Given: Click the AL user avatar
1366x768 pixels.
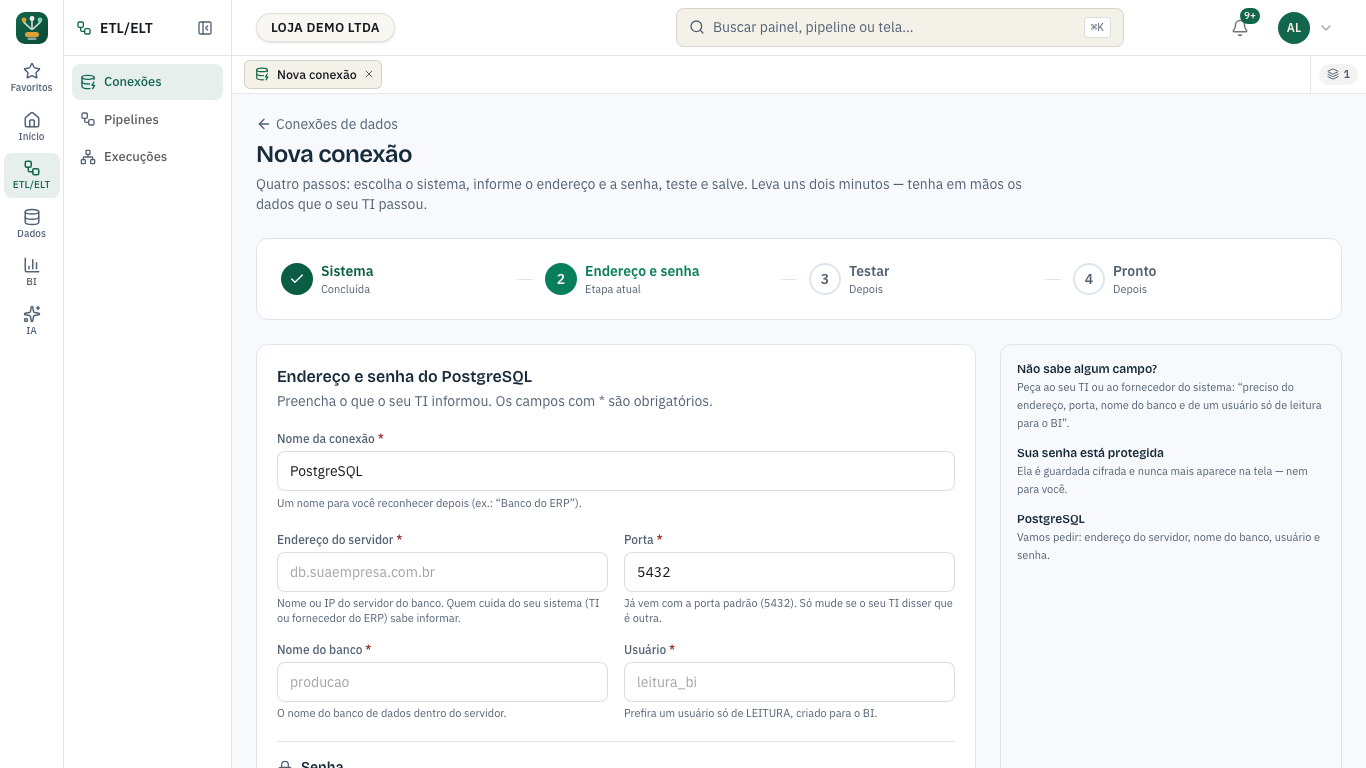Looking at the screenshot, I should pos(1294,28).
